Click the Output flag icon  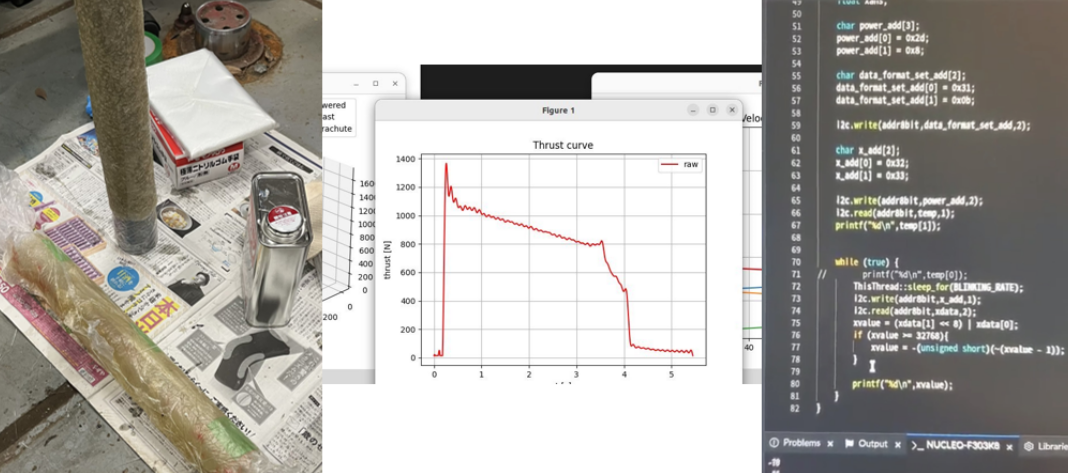(849, 443)
